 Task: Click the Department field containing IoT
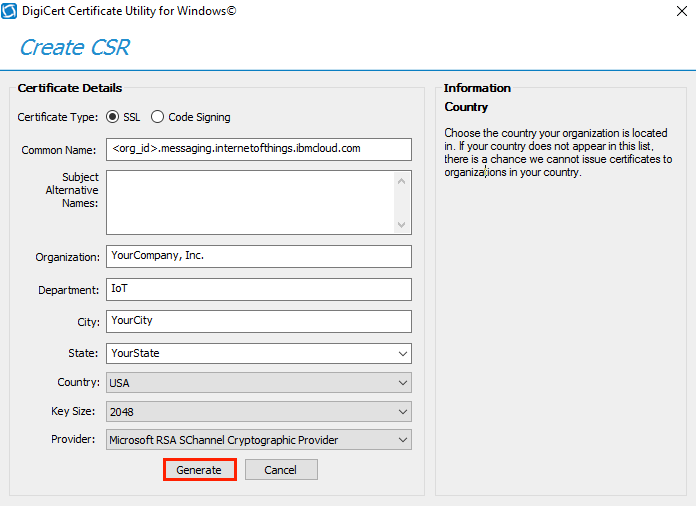[258, 289]
